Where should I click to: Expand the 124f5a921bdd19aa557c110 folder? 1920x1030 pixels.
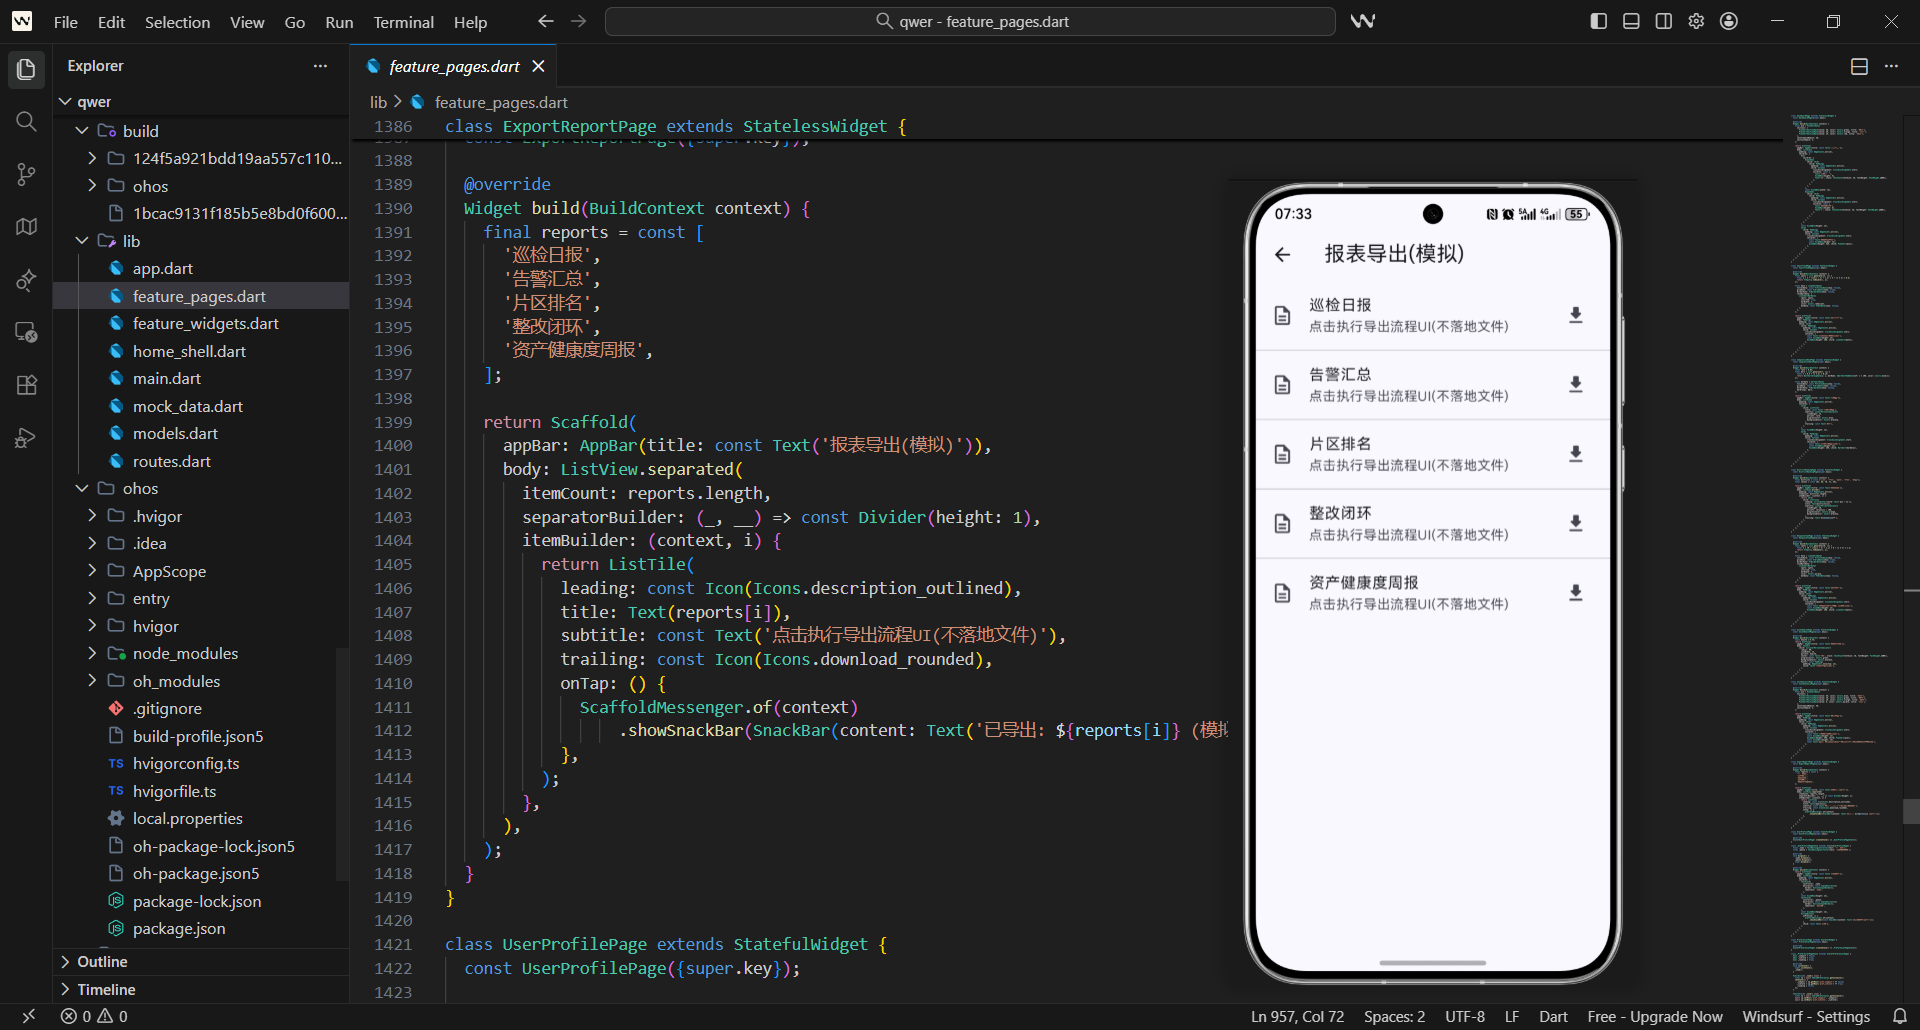(92, 158)
